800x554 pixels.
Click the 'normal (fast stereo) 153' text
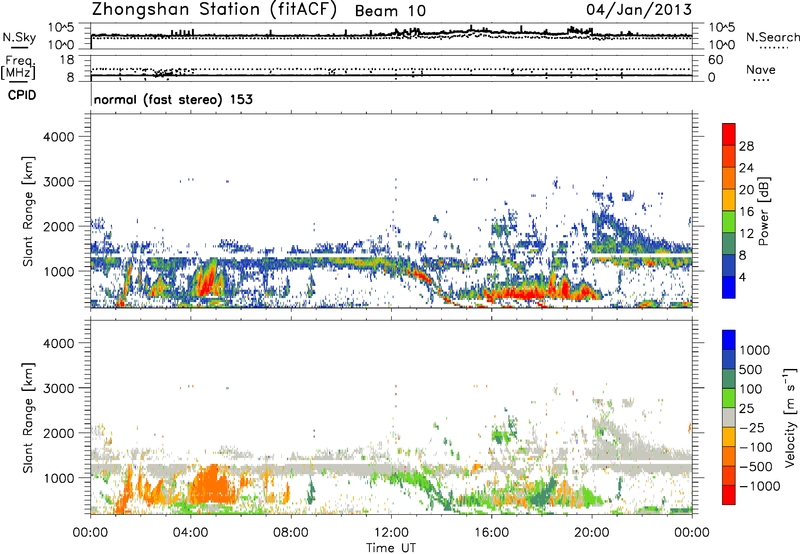tap(173, 99)
